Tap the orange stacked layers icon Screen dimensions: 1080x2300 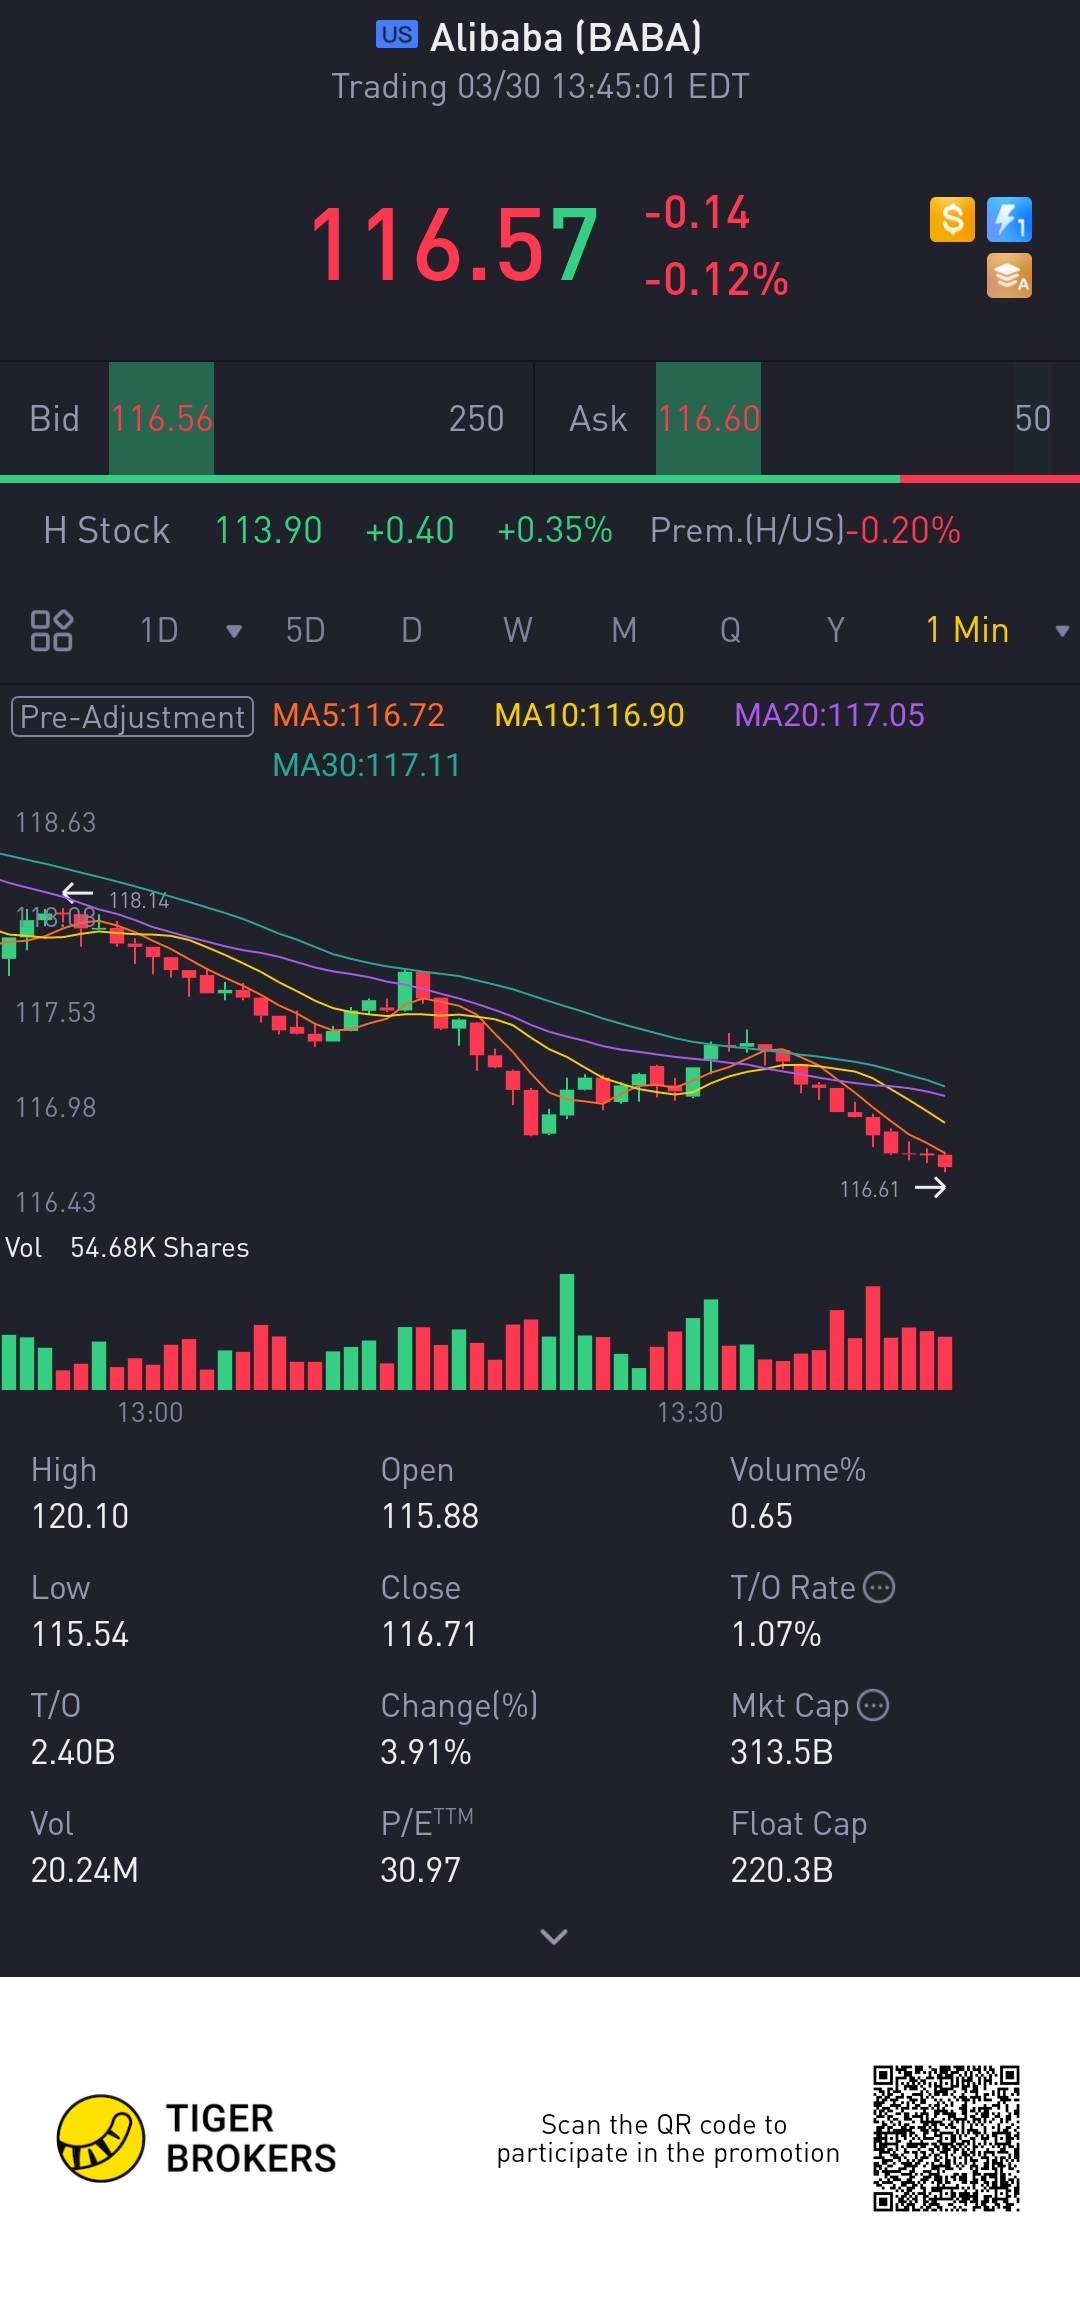tap(1009, 276)
